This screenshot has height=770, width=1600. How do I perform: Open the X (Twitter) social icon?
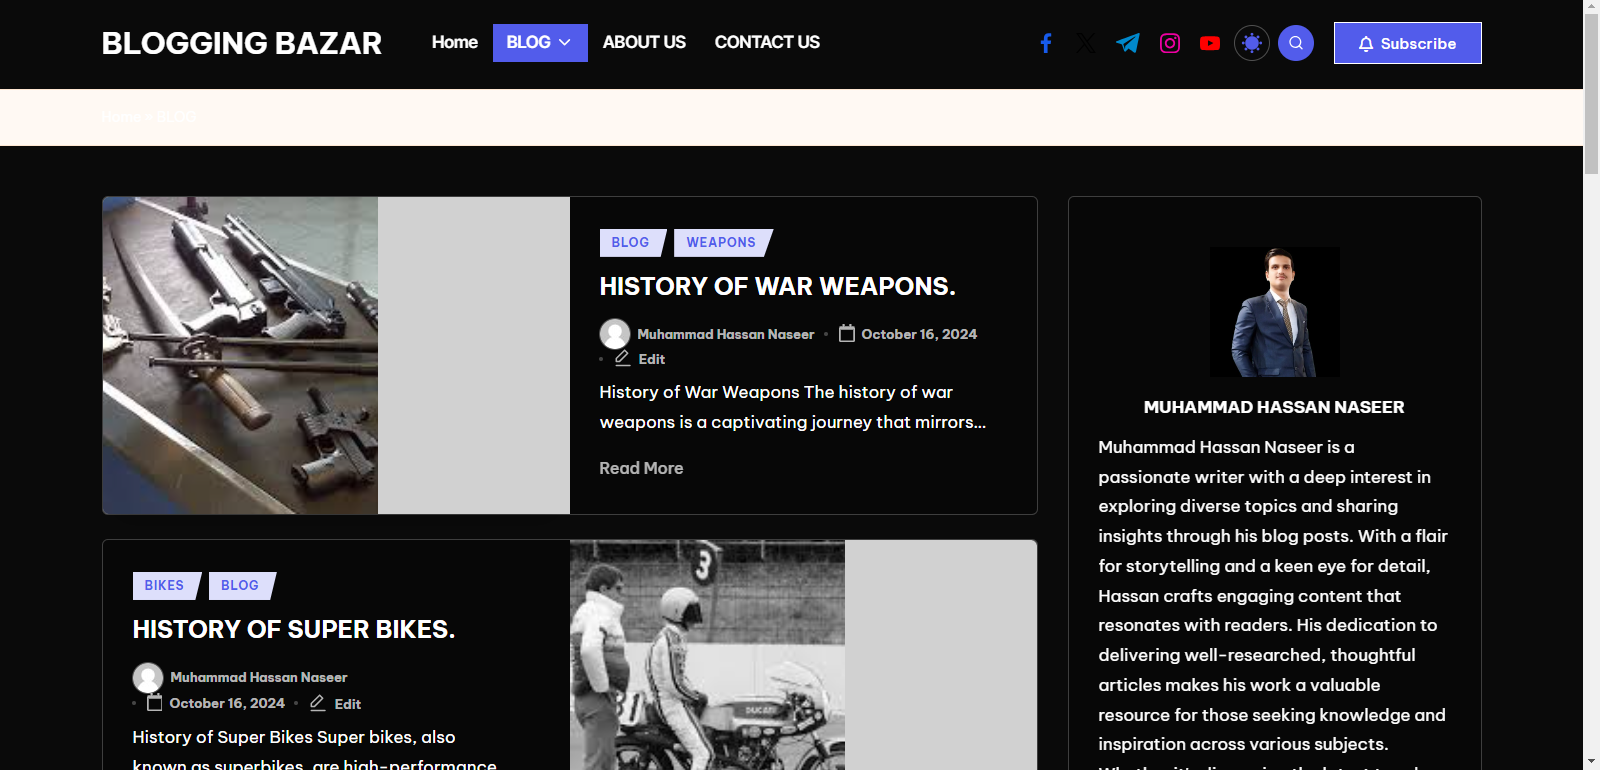[1086, 43]
